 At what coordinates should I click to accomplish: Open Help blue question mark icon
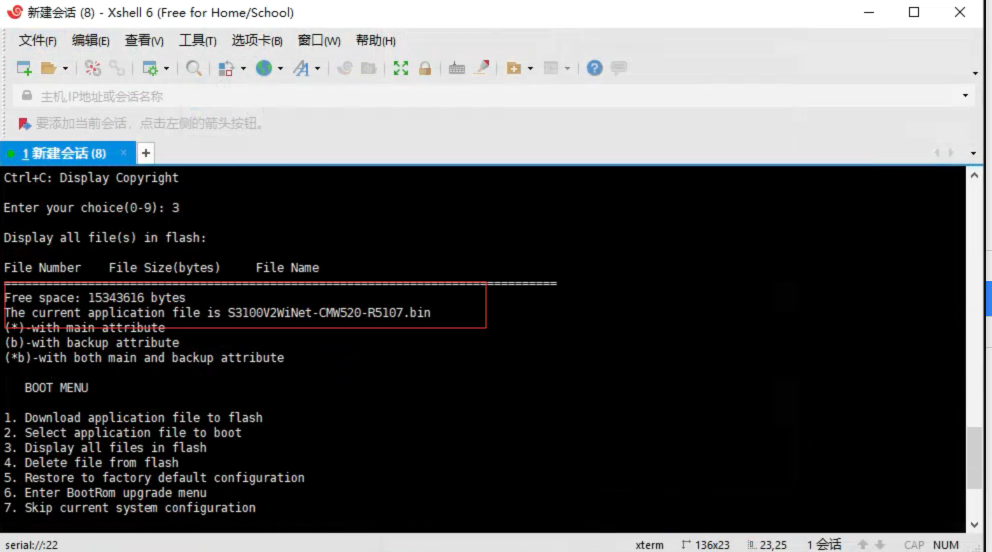point(594,68)
